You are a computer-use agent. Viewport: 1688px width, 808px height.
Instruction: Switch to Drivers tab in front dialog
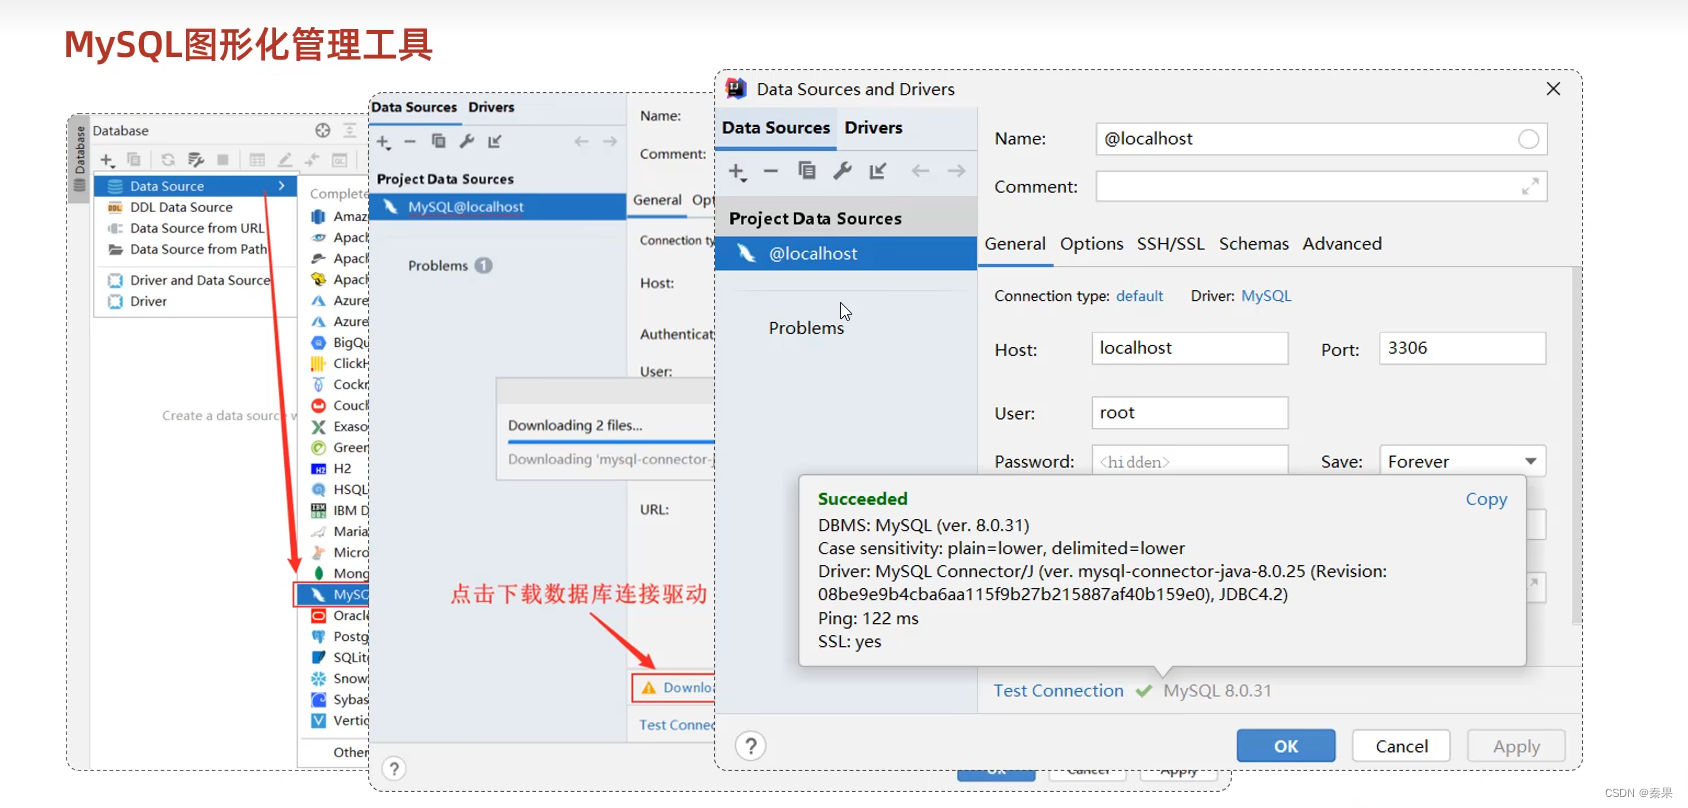pyautogui.click(x=873, y=128)
